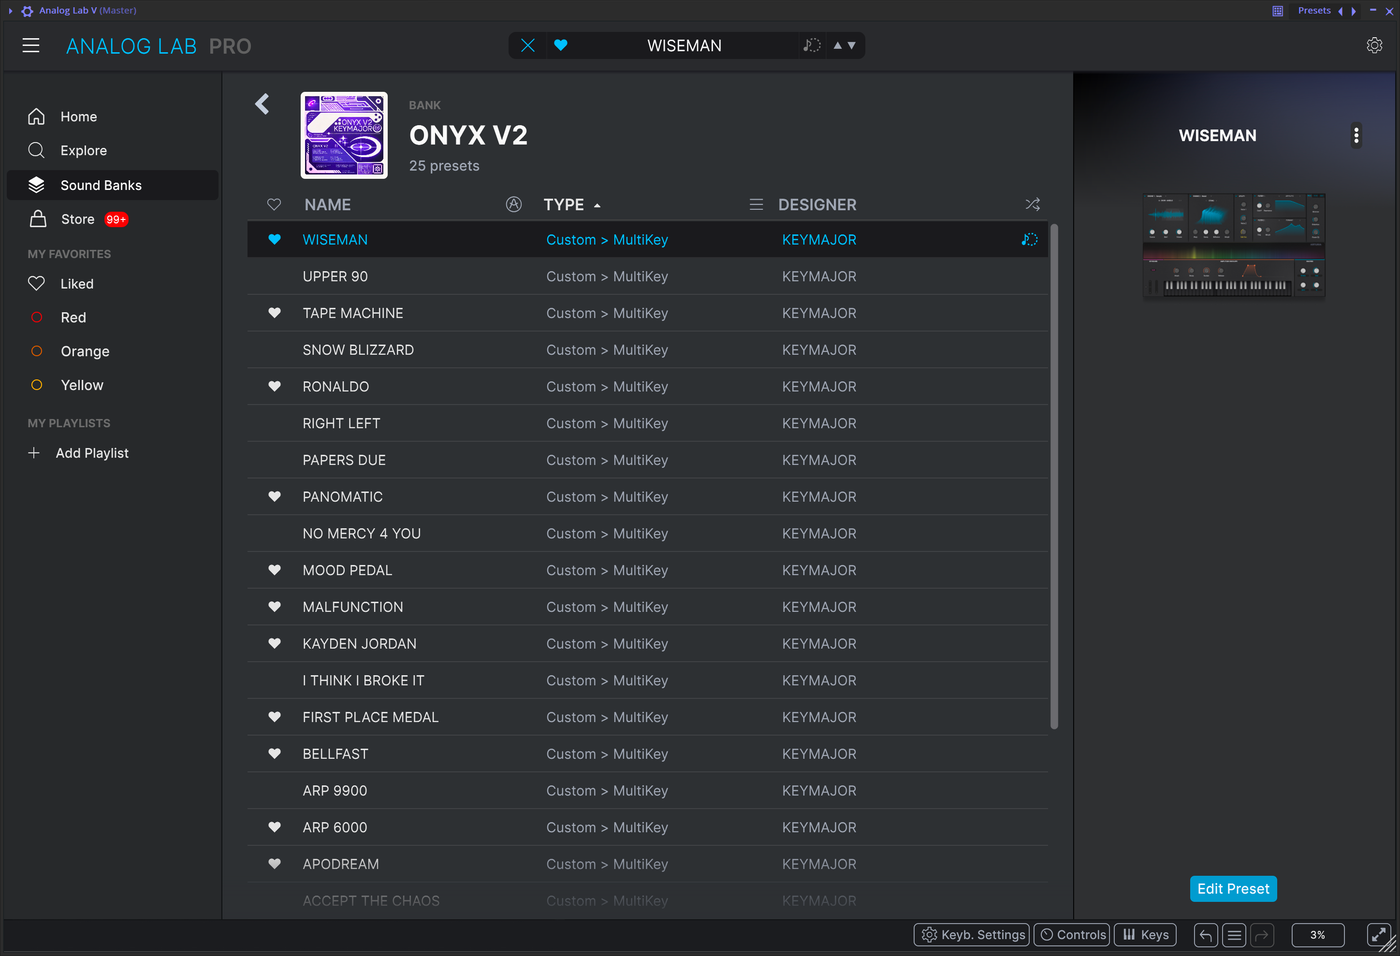Select the PAPERS DUE preset

point(648,460)
